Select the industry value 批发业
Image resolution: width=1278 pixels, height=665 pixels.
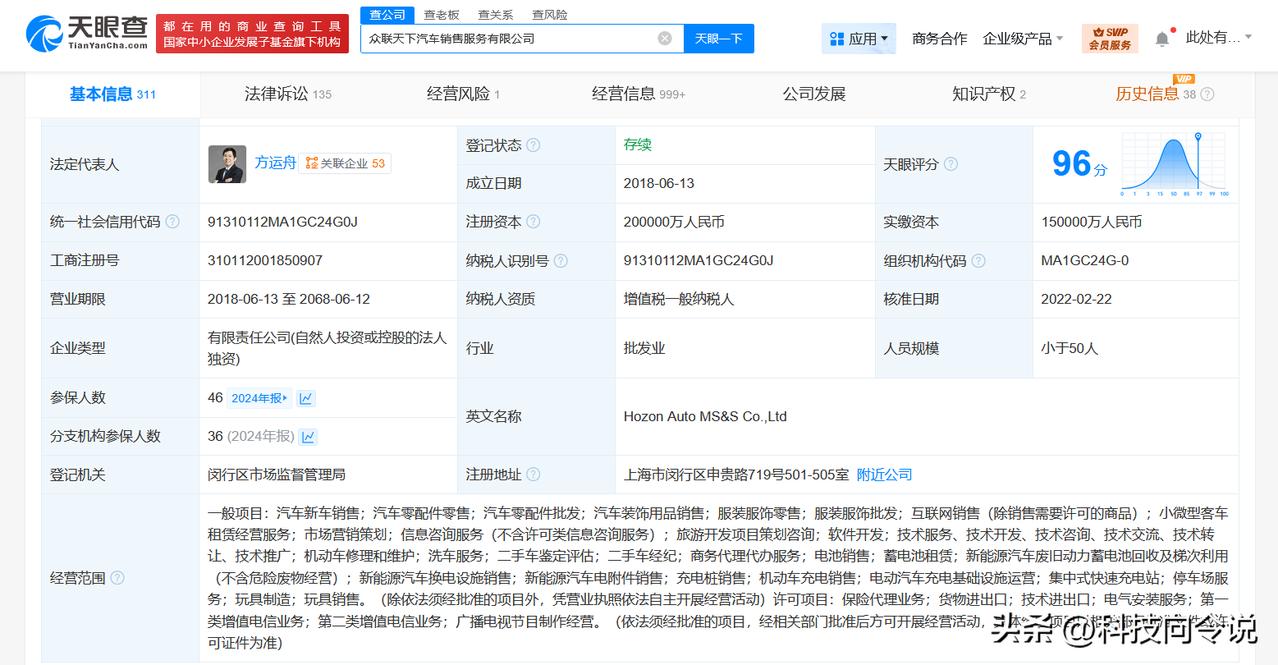pyautogui.click(x=644, y=348)
